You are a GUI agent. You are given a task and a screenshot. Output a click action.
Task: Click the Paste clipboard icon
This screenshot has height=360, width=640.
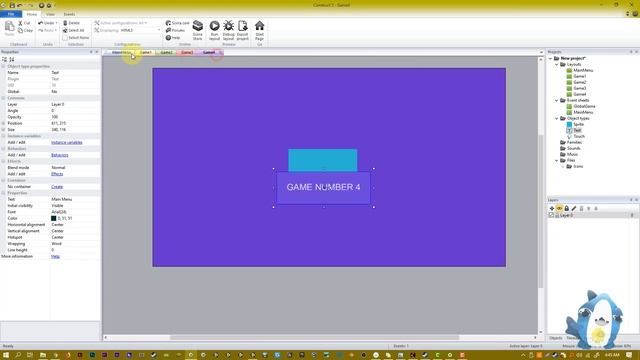point(9,27)
